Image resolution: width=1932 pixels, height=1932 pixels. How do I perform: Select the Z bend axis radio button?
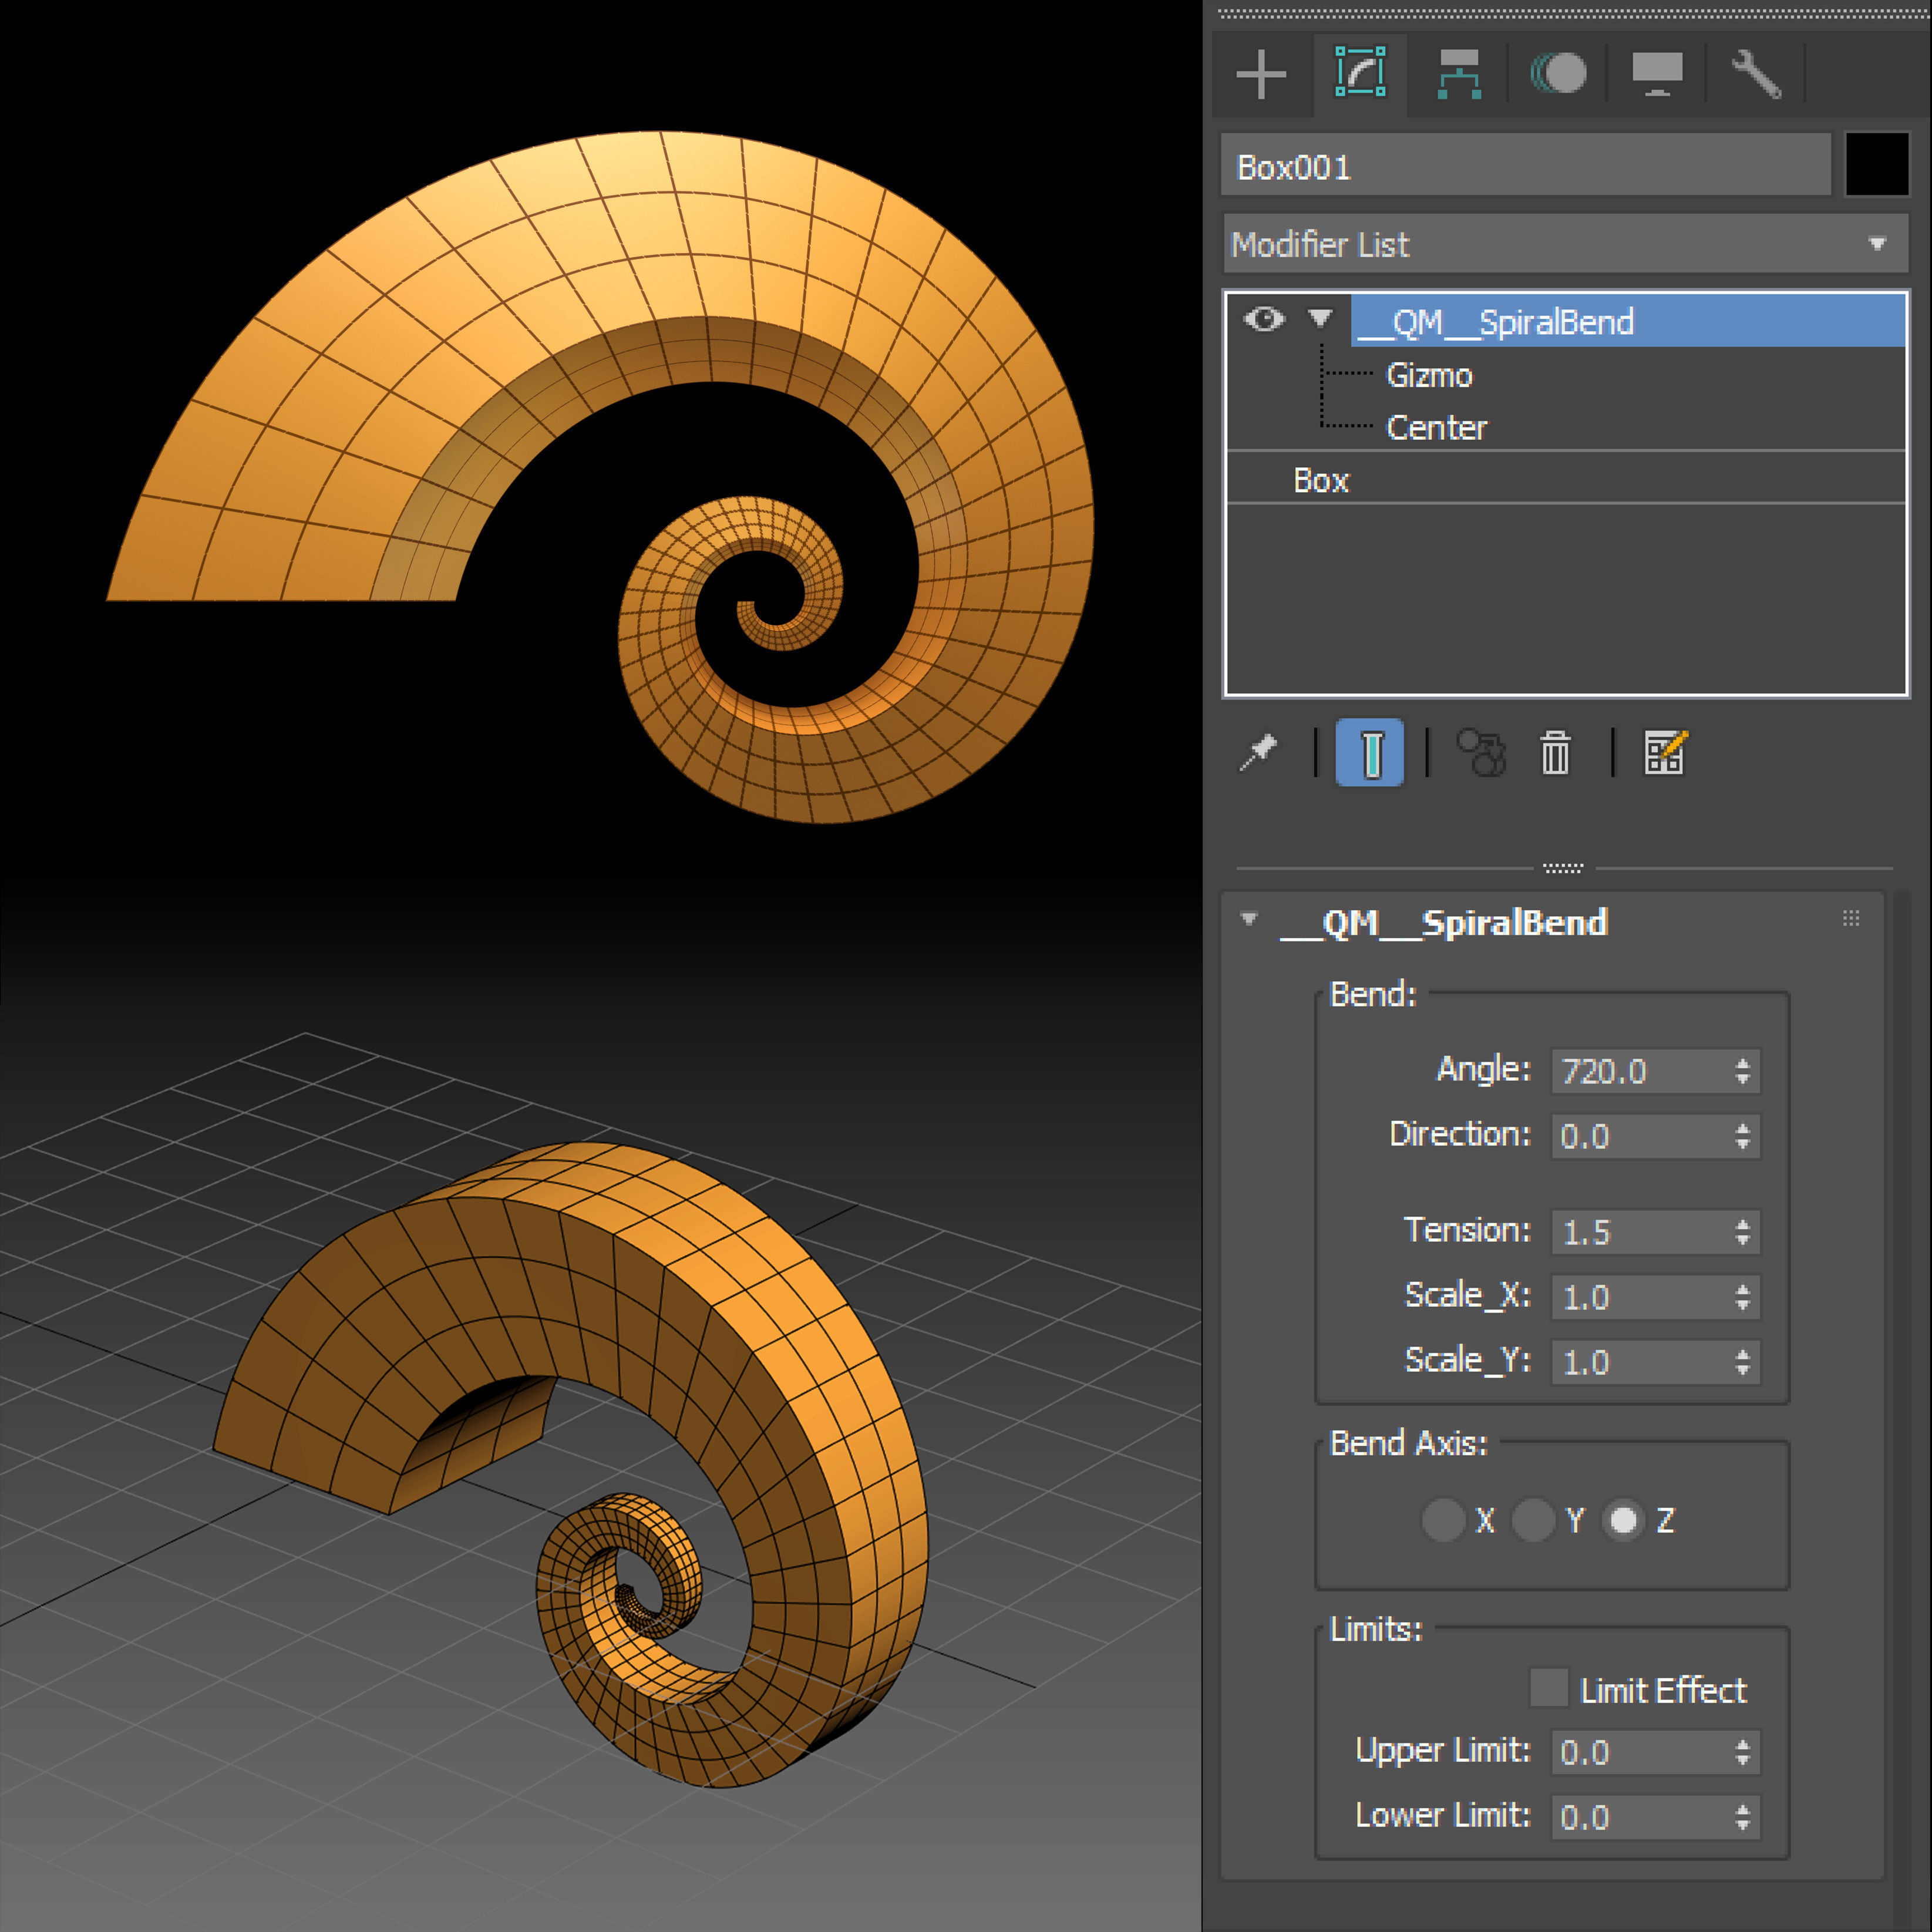click(1623, 1520)
